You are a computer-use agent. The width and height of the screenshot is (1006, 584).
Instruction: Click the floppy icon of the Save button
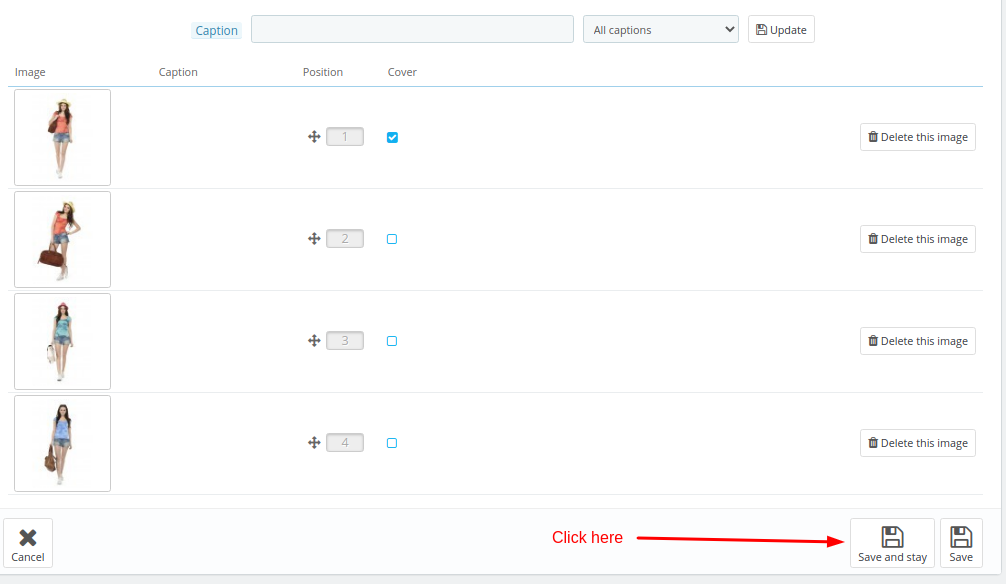pyautogui.click(x=960, y=537)
